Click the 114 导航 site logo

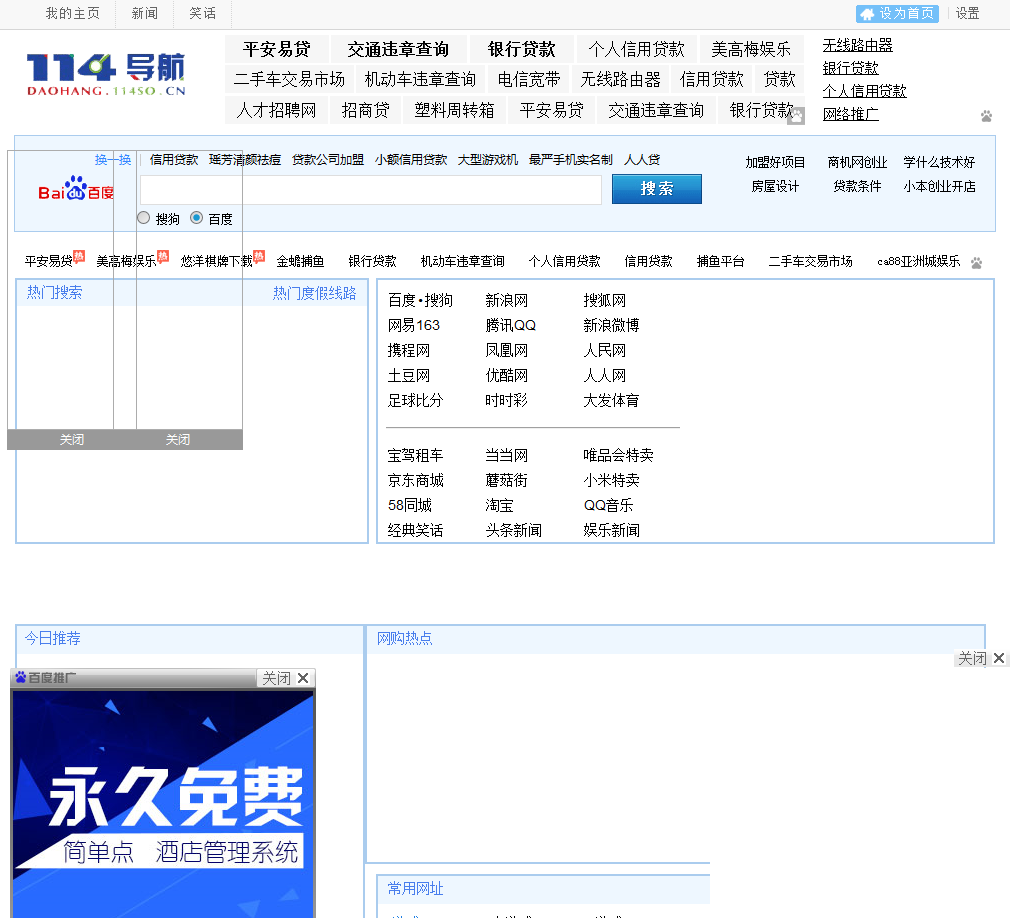pos(106,74)
